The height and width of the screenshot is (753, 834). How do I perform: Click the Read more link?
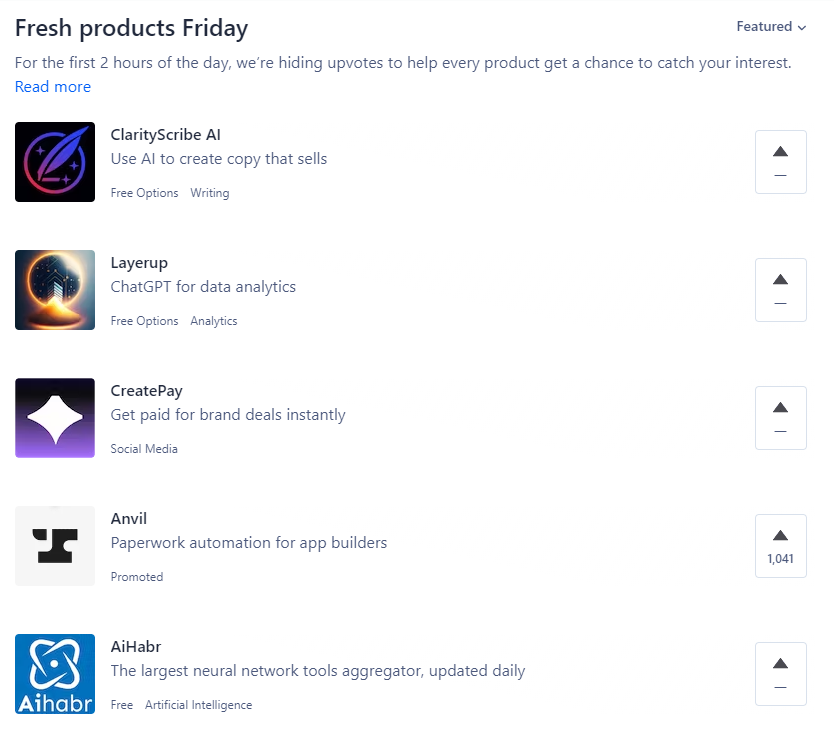[53, 87]
